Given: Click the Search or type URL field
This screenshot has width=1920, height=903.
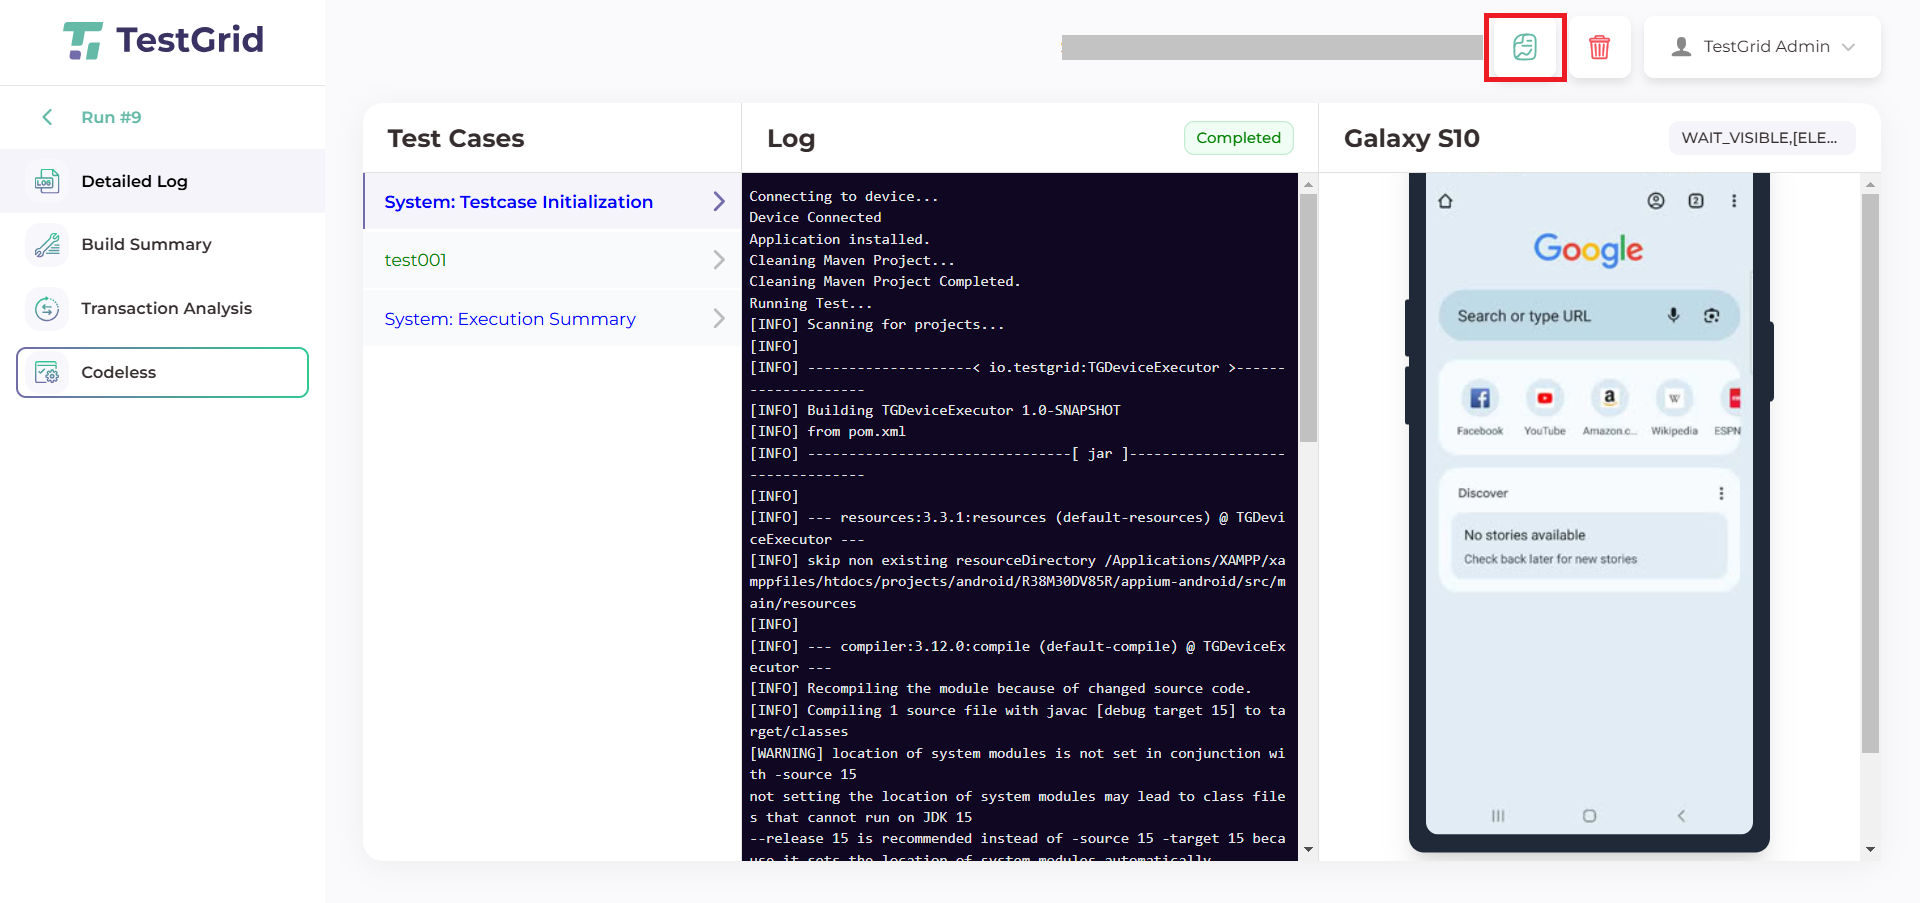Looking at the screenshot, I should coord(1589,316).
